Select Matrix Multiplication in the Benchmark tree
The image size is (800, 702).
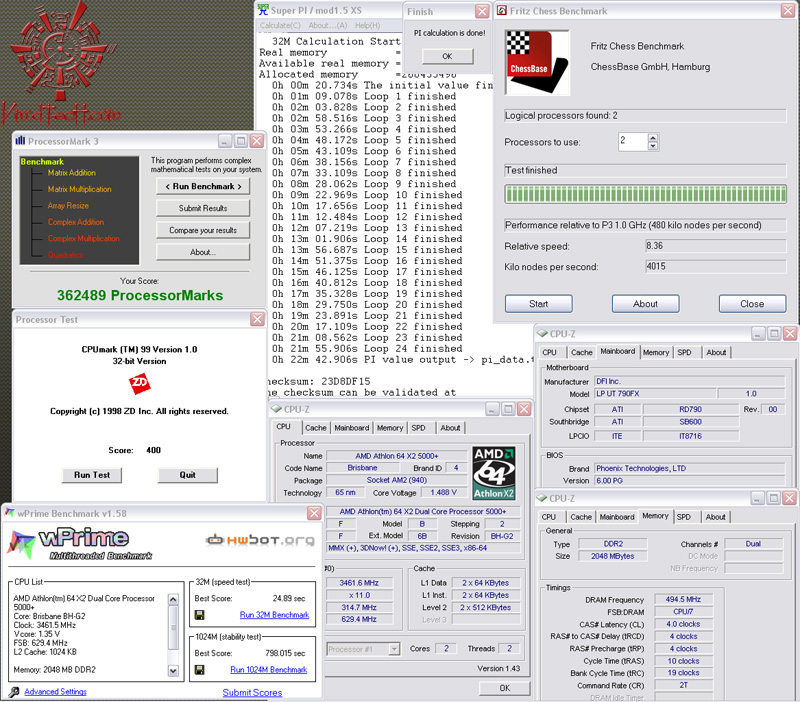coord(80,189)
